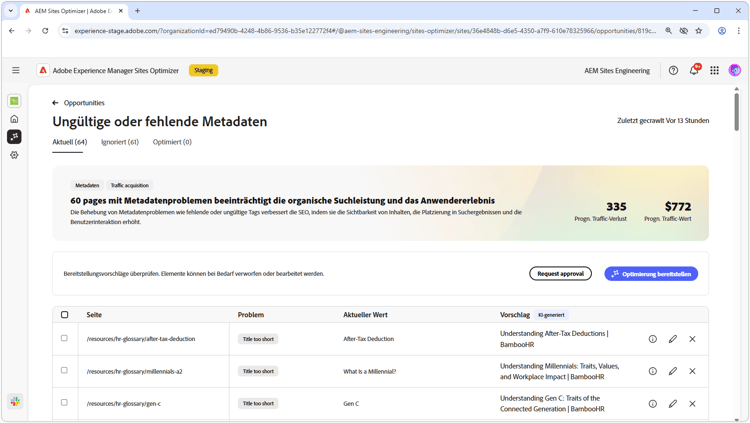Image resolution: width=750 pixels, height=423 pixels.
Task: Click the back arrow next to Opportunities
Action: (x=55, y=103)
